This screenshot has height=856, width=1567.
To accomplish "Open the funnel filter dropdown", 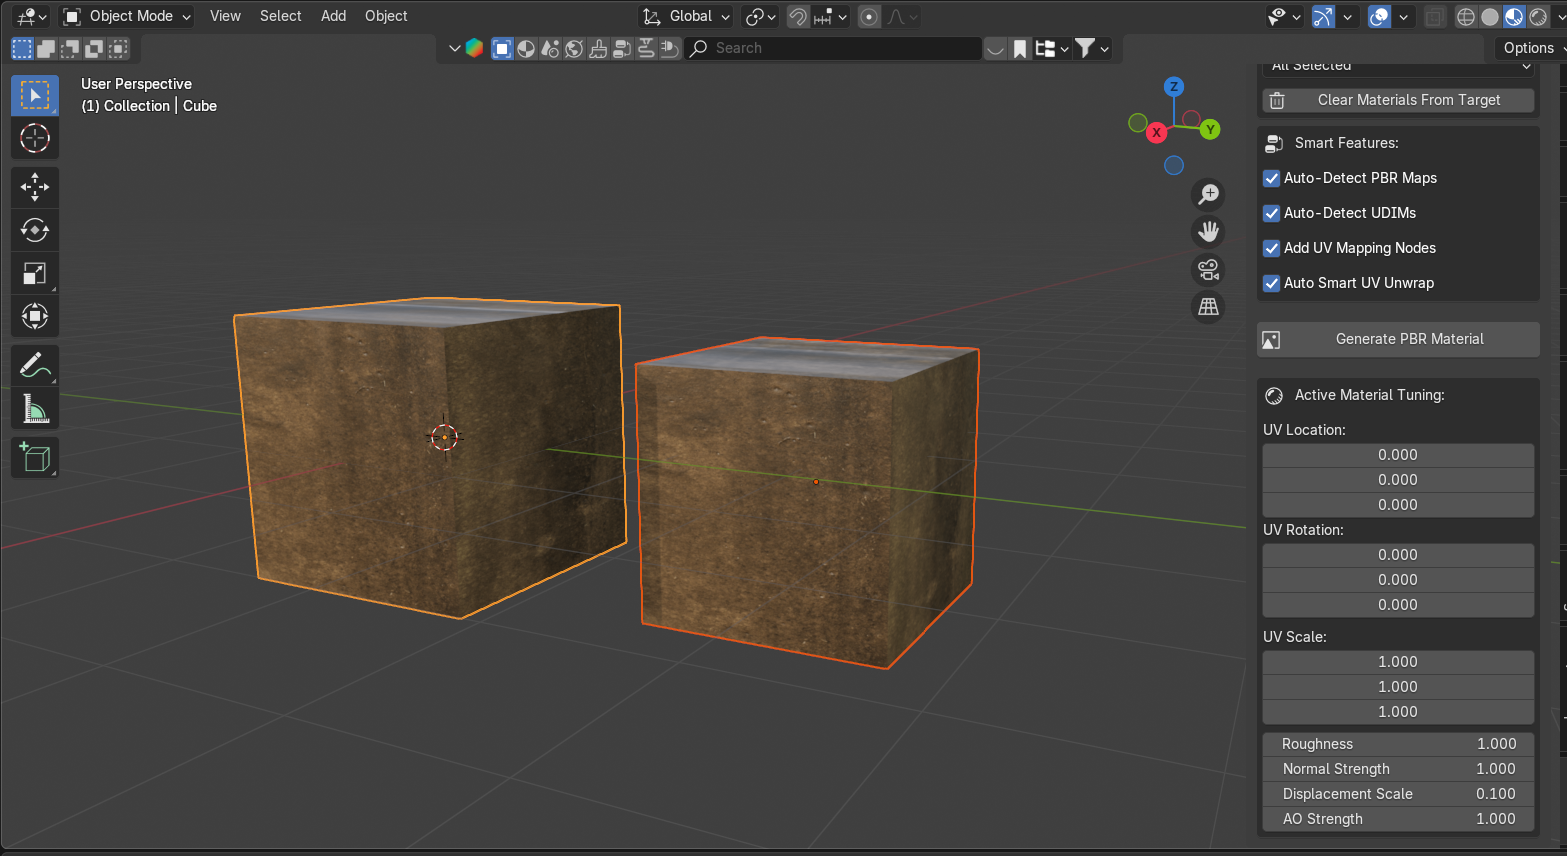I will coord(1092,48).
